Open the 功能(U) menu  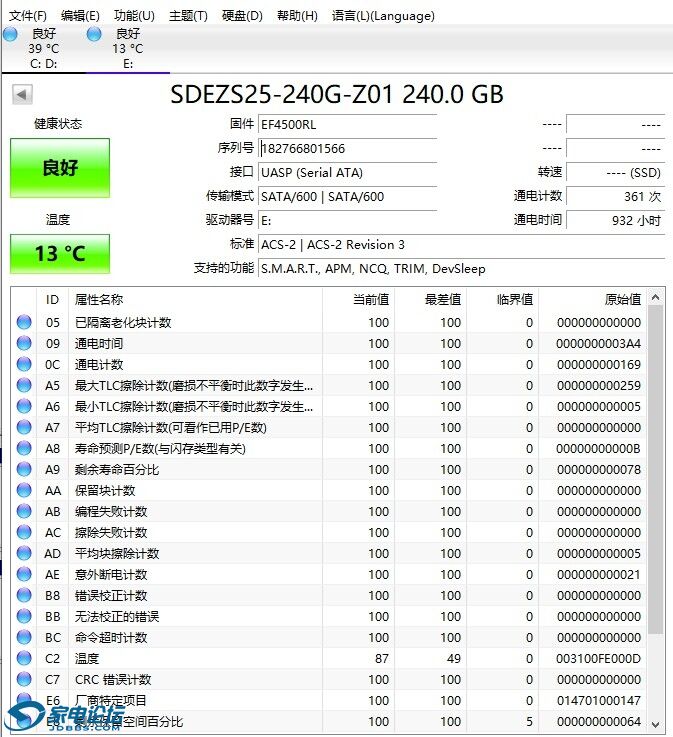click(x=134, y=16)
